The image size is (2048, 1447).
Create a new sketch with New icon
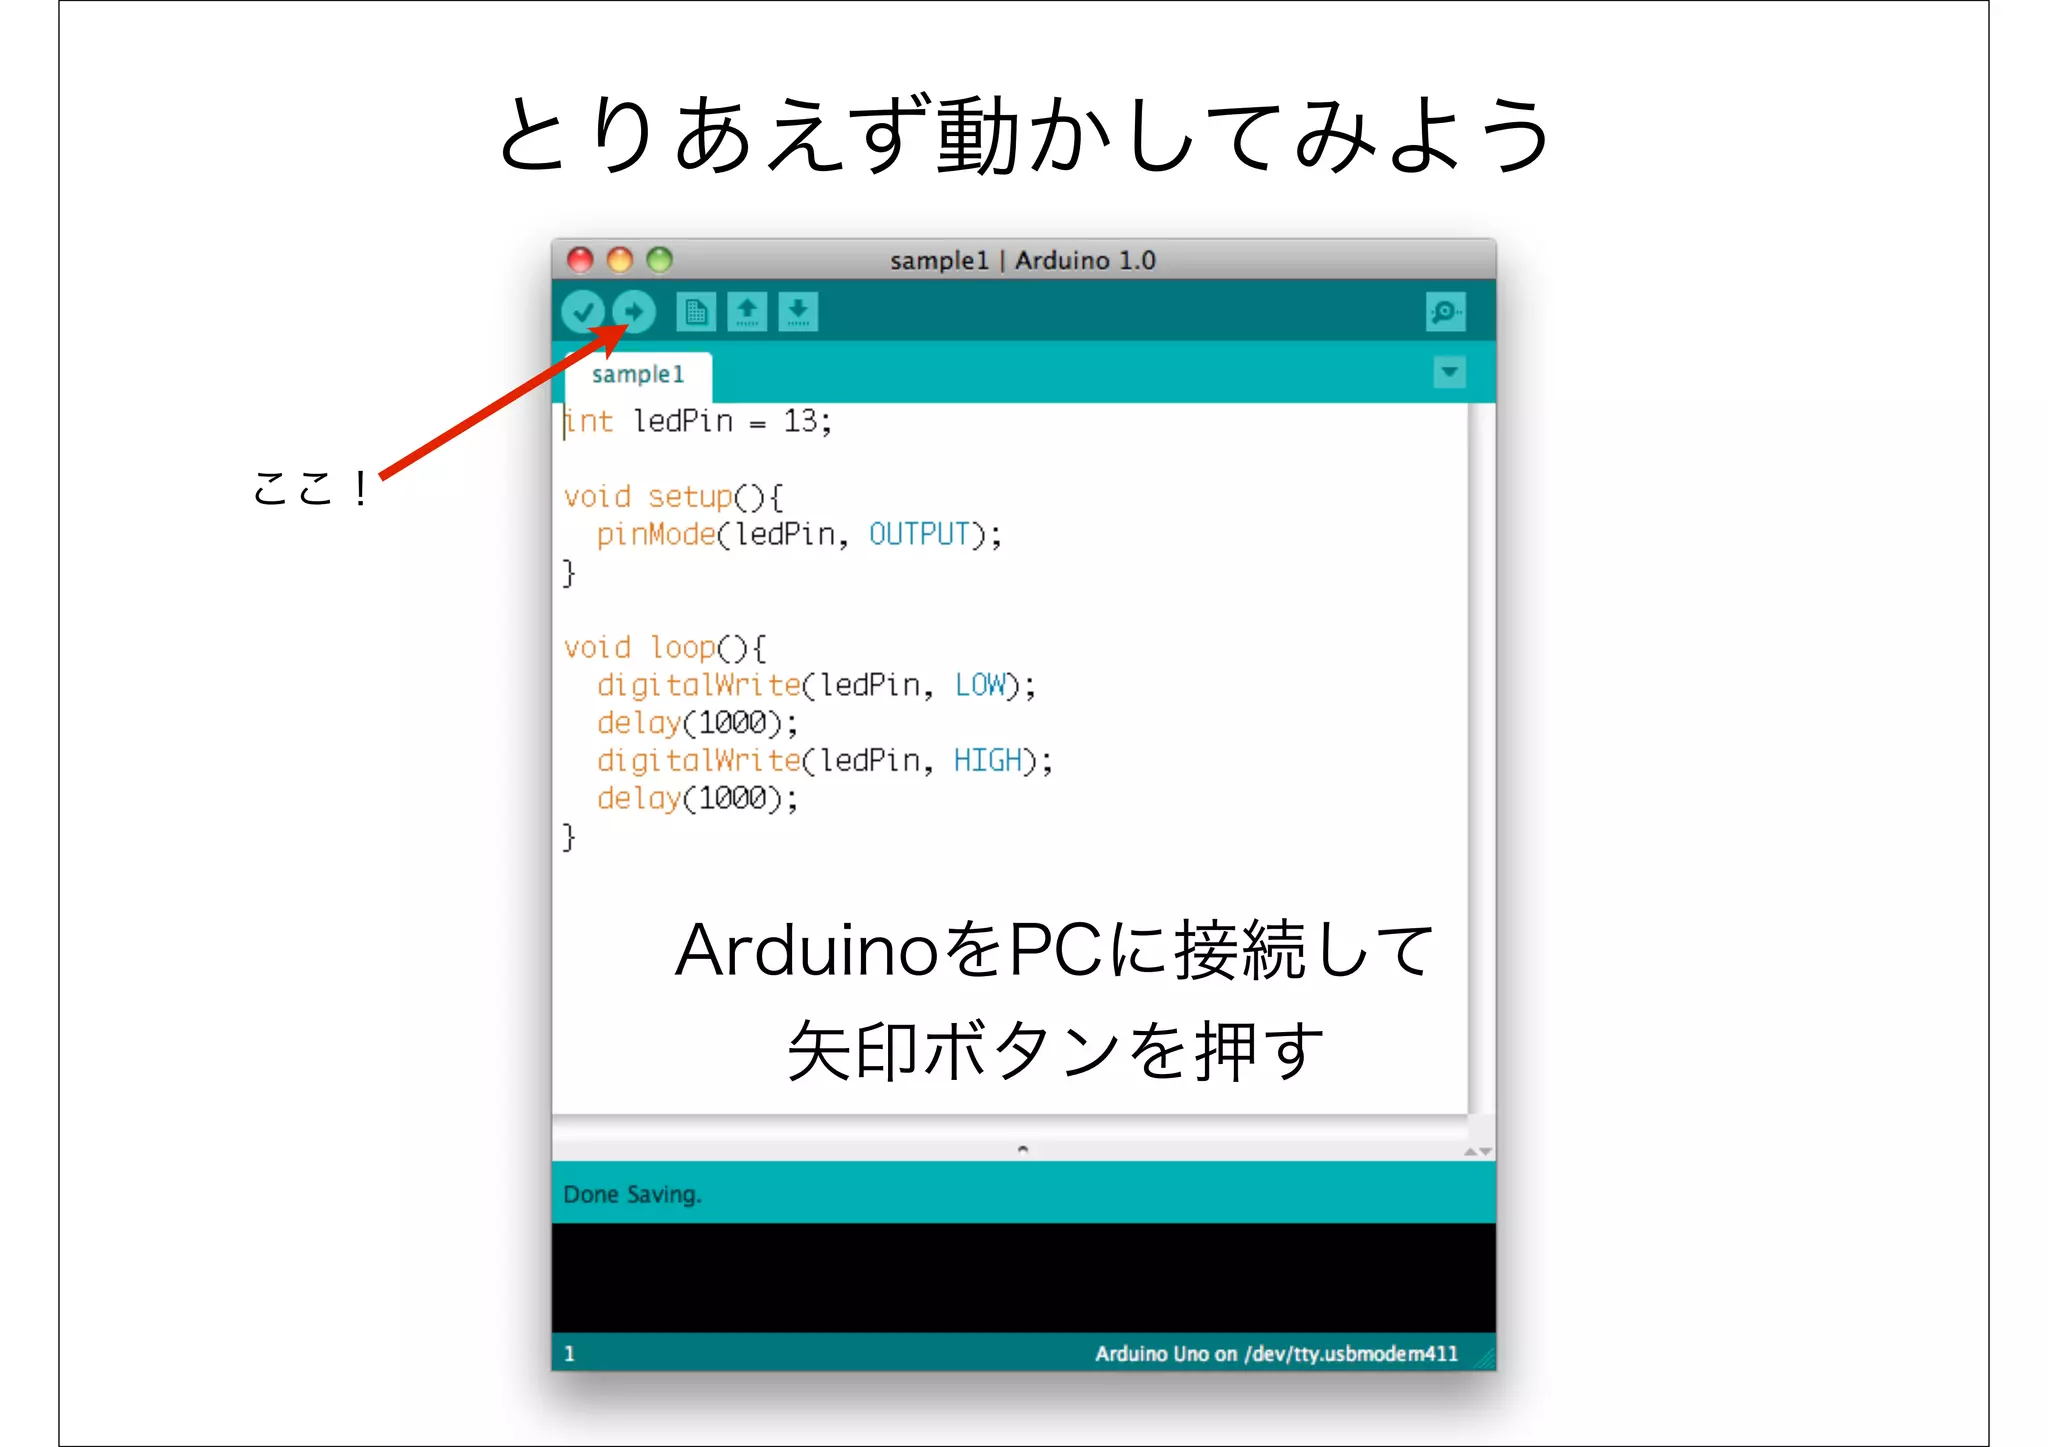coord(696,312)
